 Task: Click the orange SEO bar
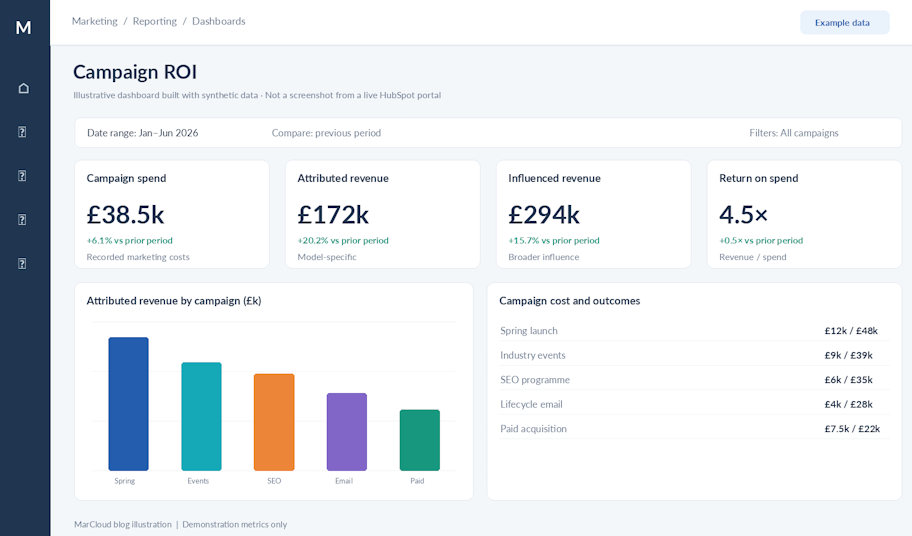click(274, 422)
